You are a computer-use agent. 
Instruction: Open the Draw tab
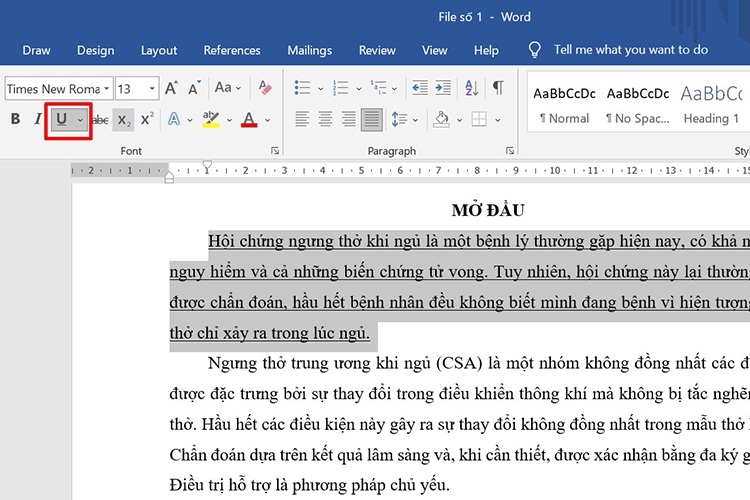[36, 50]
